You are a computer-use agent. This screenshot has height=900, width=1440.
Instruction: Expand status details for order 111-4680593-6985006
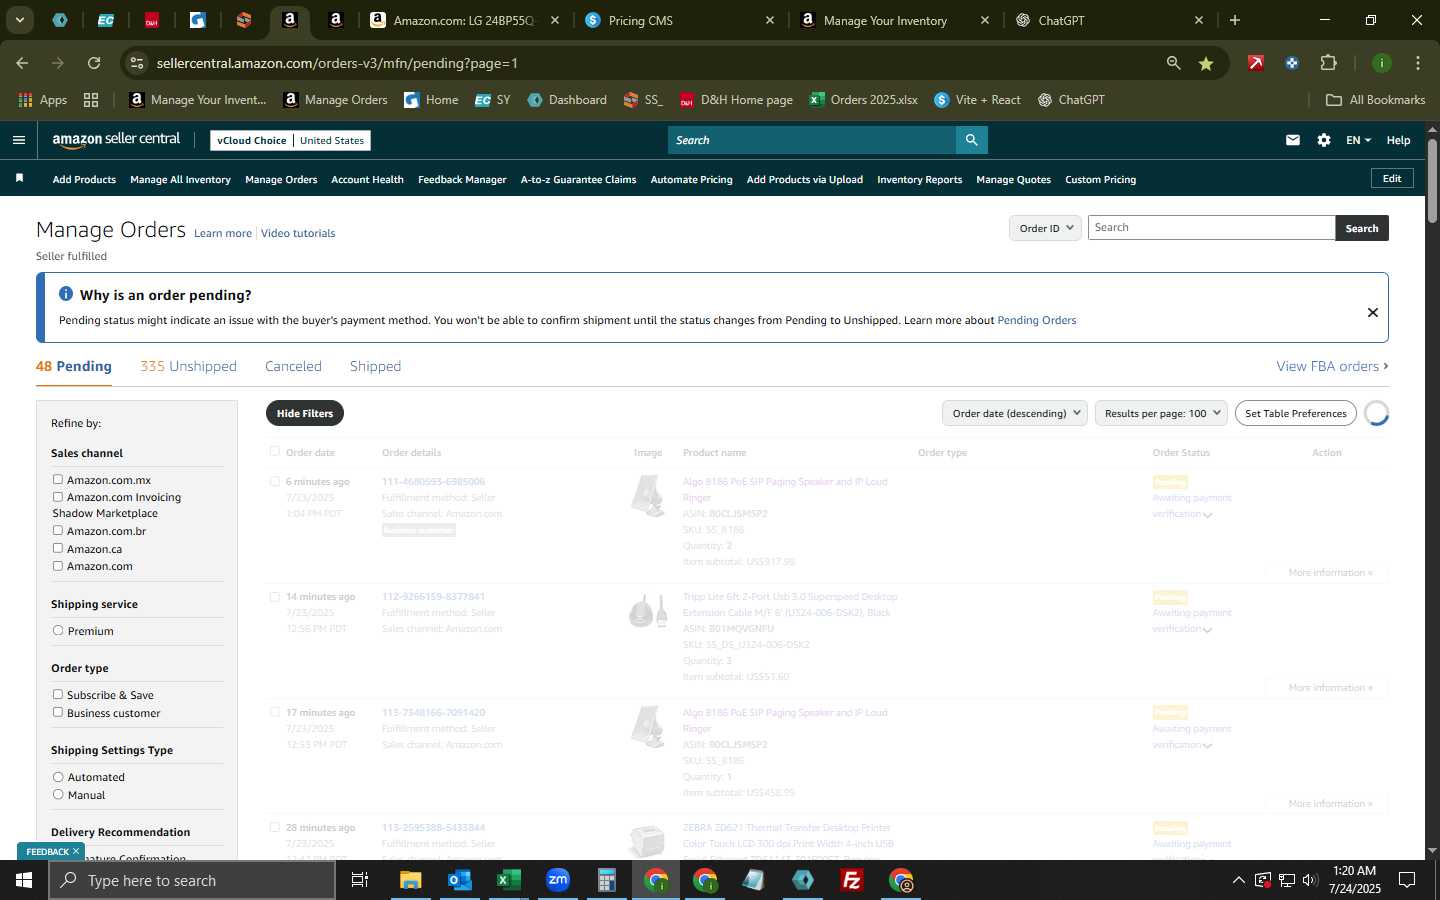(1208, 515)
